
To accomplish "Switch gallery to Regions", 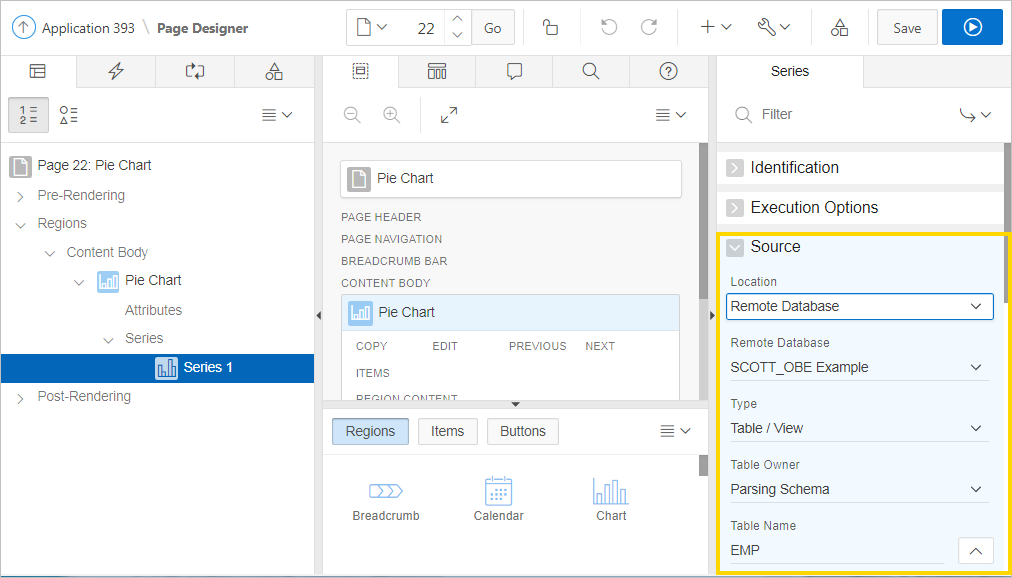I will pyautogui.click(x=370, y=431).
